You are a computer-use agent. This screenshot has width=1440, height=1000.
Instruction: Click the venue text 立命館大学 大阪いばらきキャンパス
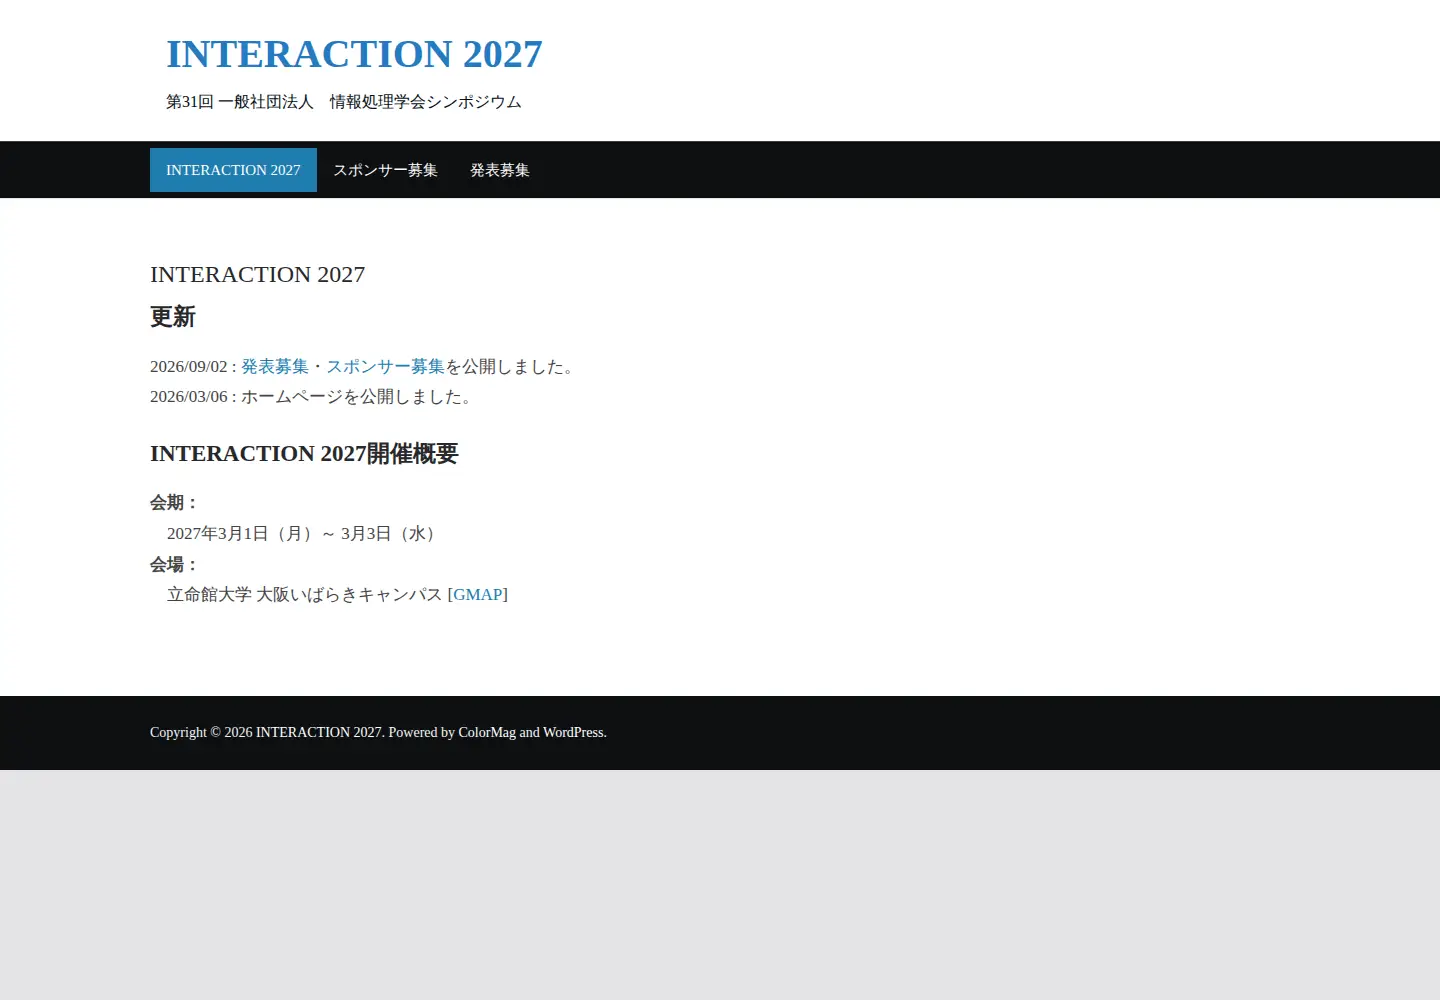tap(304, 594)
